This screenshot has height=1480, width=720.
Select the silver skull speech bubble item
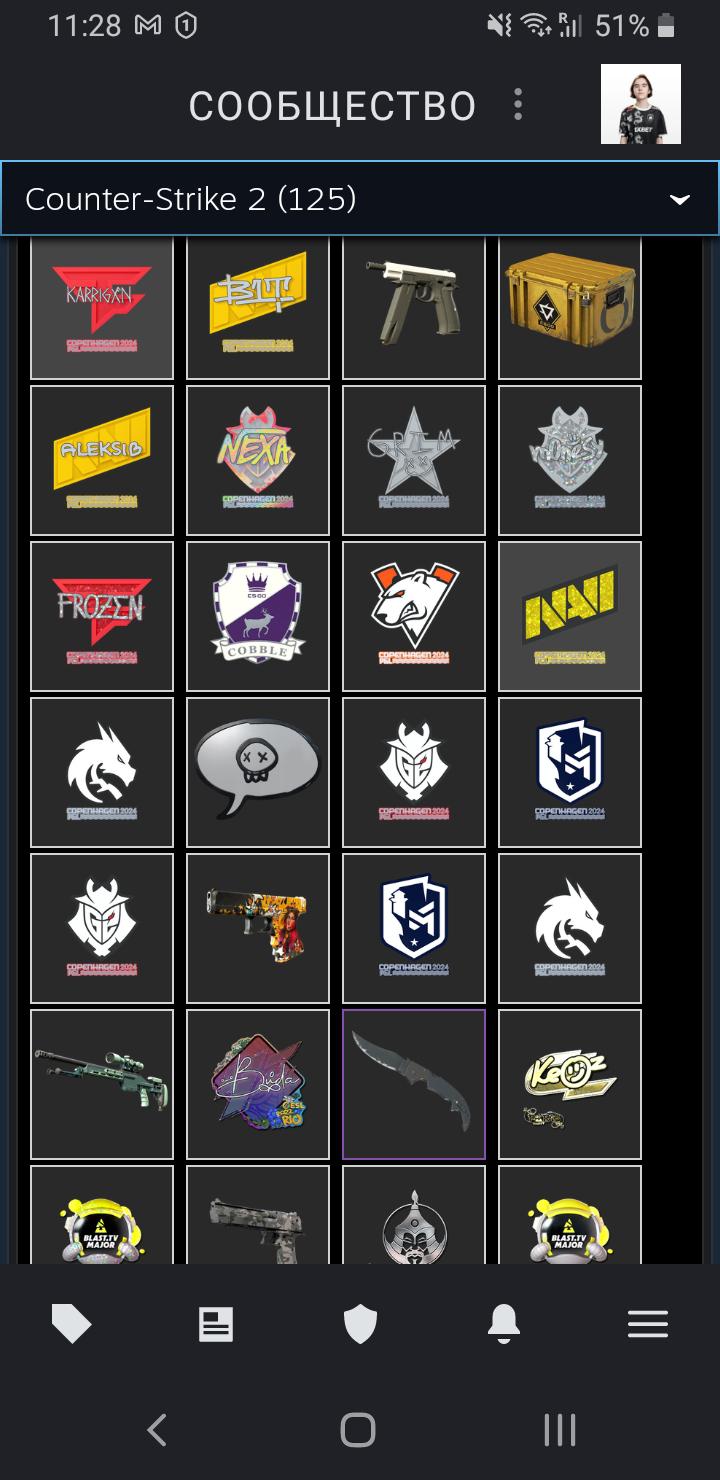pos(258,773)
